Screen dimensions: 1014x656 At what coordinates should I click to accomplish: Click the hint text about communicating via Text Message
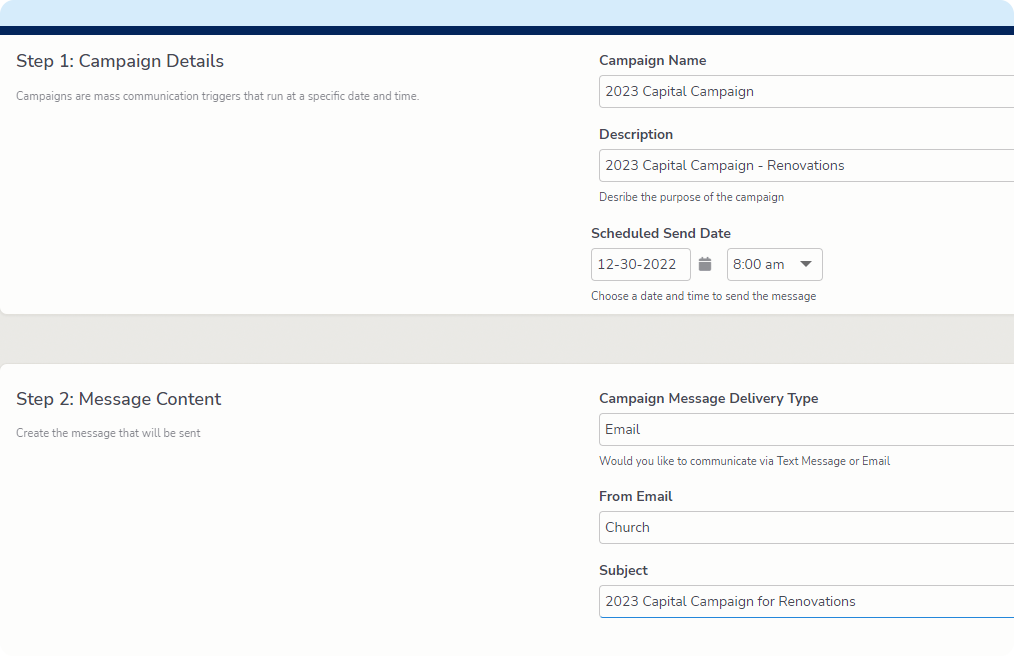(x=744, y=461)
